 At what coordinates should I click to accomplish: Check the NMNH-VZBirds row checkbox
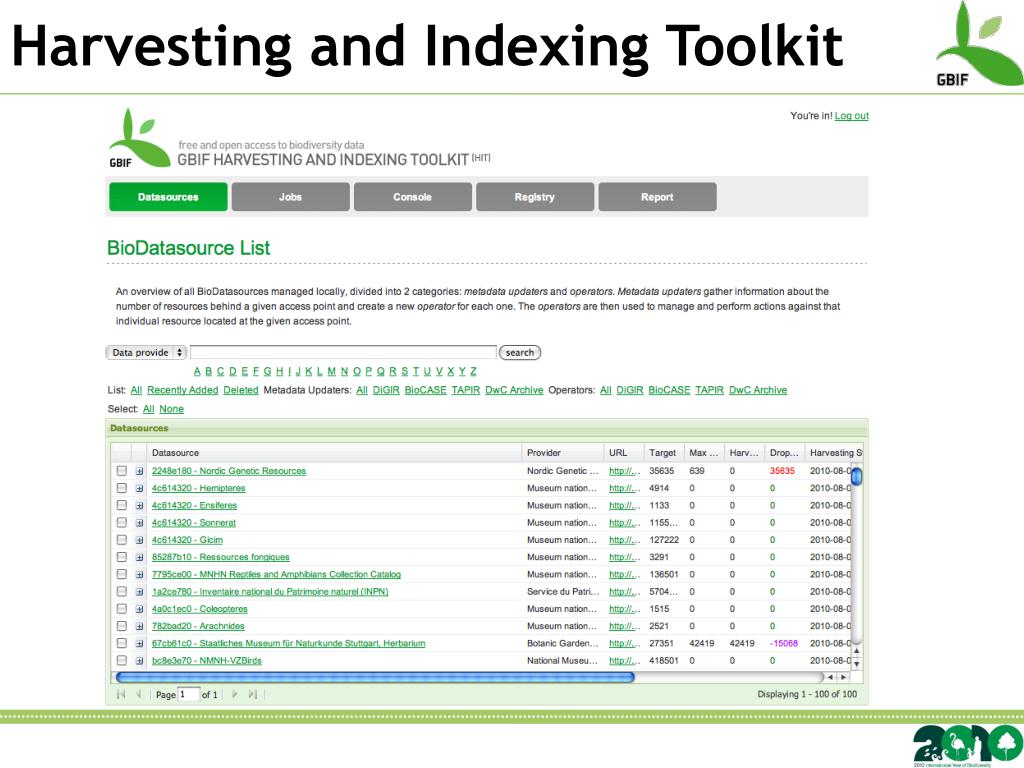click(121, 660)
